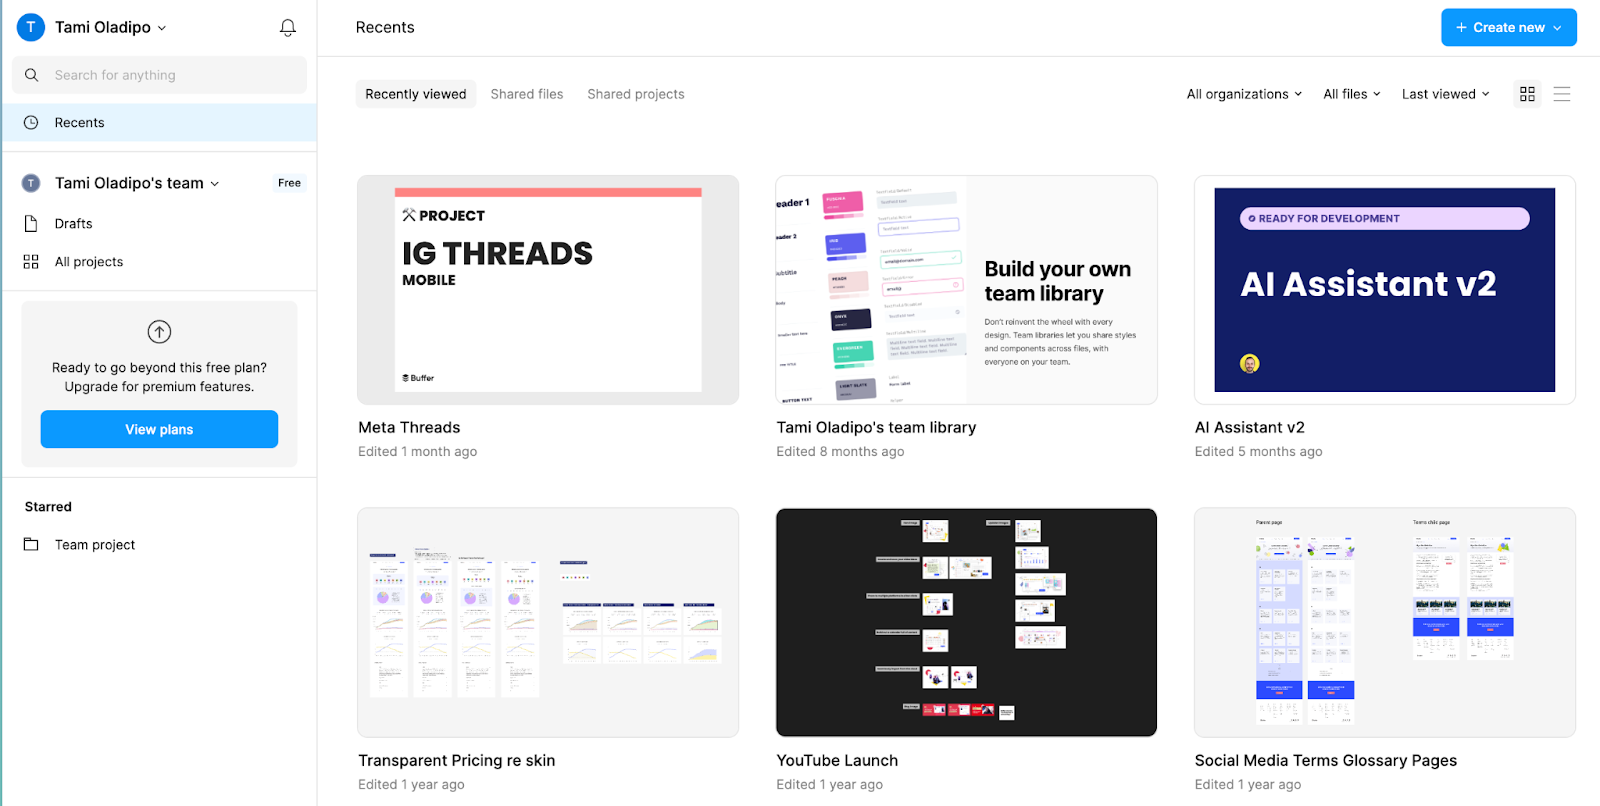Click the Recents clock icon
Screen dimensions: 1600x806
click(x=31, y=122)
